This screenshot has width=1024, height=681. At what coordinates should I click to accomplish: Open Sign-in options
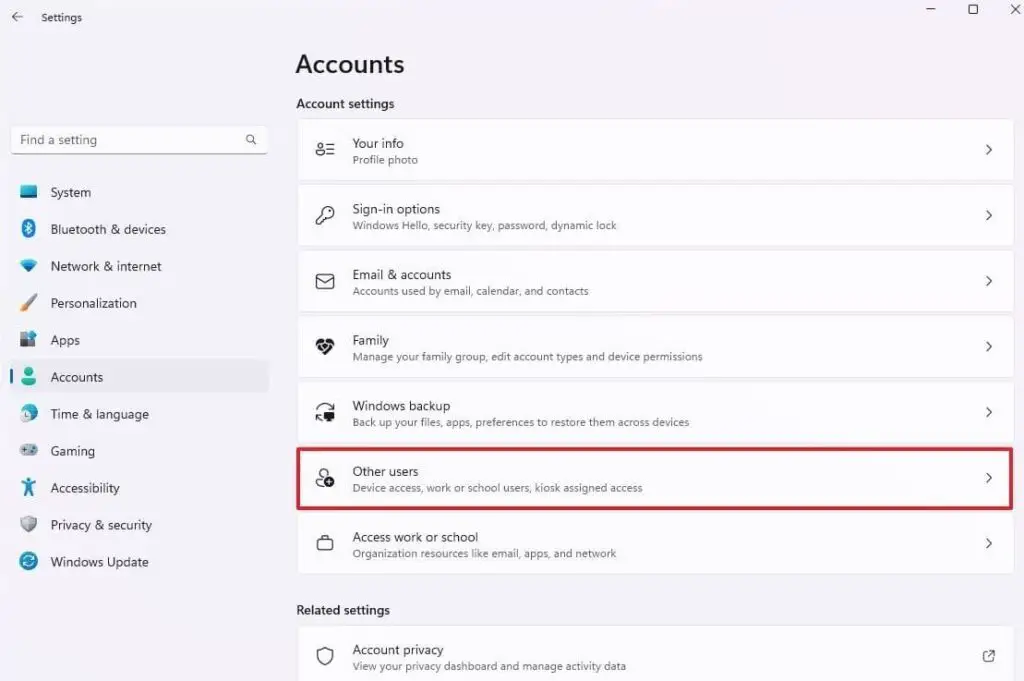pos(654,215)
